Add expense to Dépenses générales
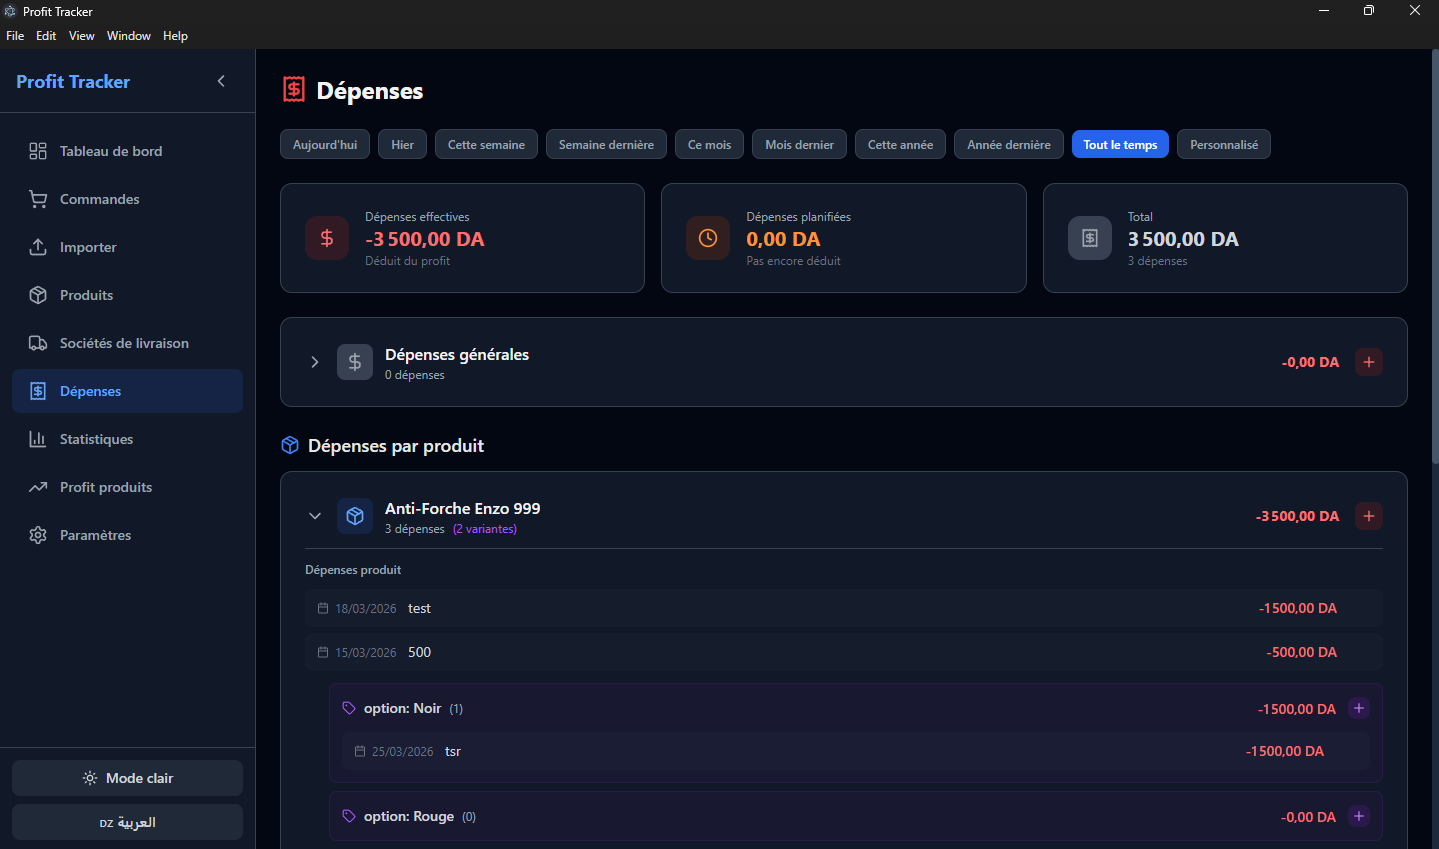 coord(1369,362)
